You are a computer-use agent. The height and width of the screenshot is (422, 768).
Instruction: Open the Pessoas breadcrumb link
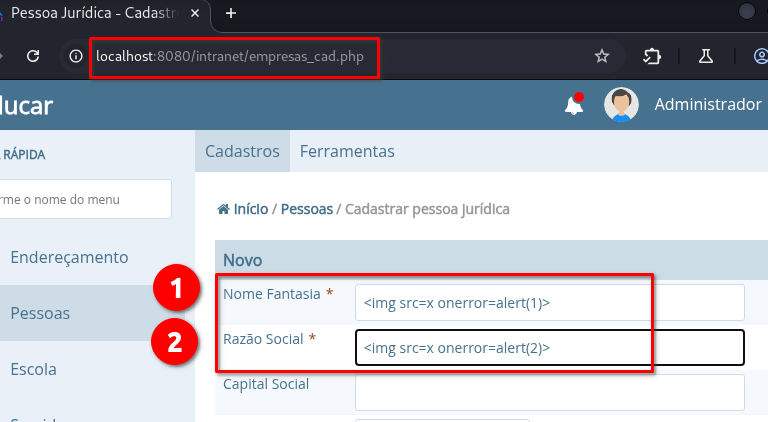(307, 209)
